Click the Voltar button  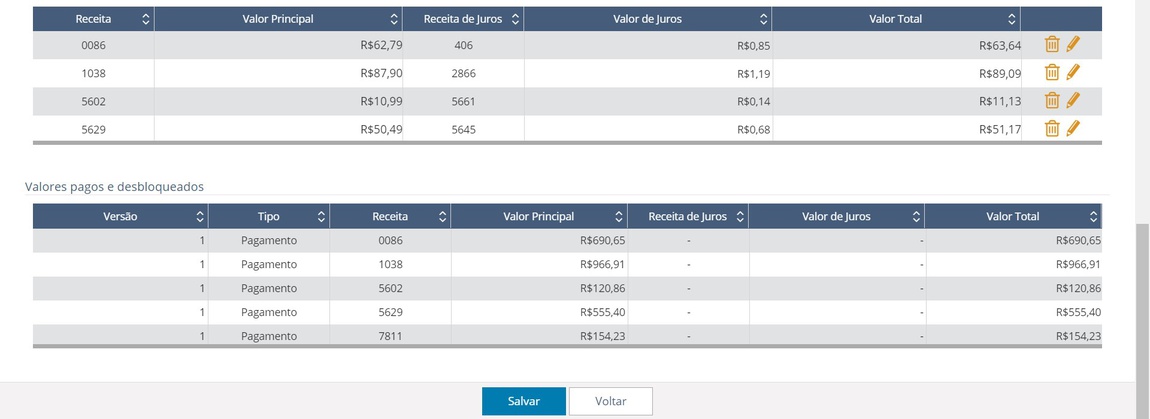click(611, 401)
